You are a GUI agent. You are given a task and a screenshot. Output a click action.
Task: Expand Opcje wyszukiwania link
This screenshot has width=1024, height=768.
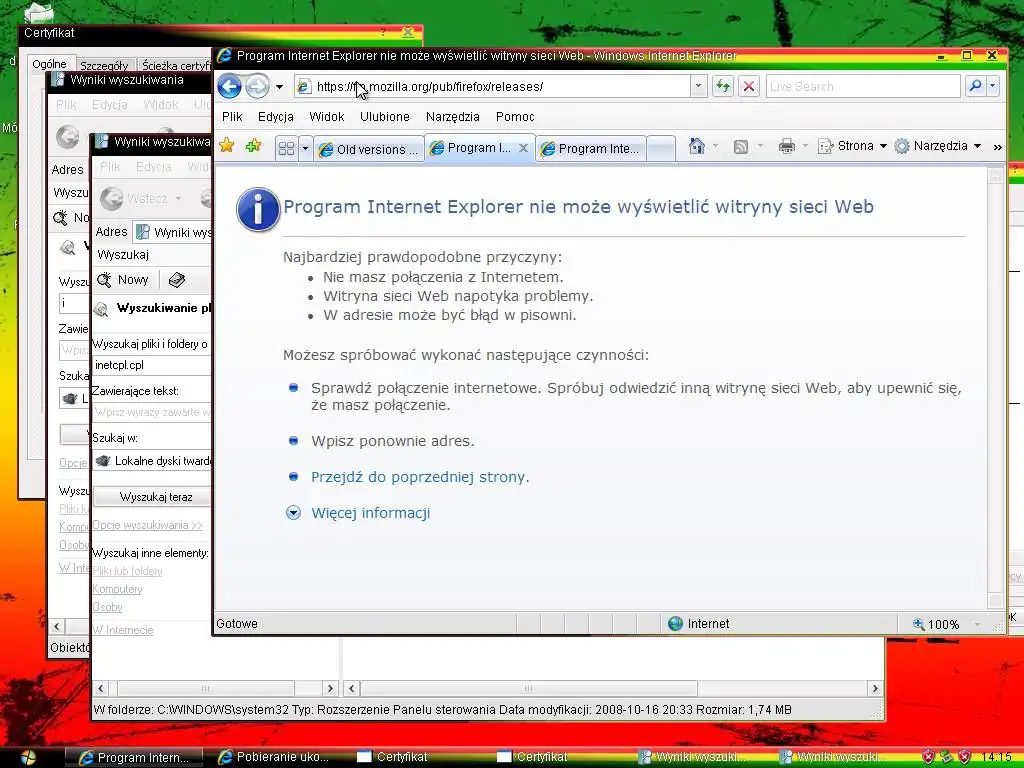click(x=148, y=524)
